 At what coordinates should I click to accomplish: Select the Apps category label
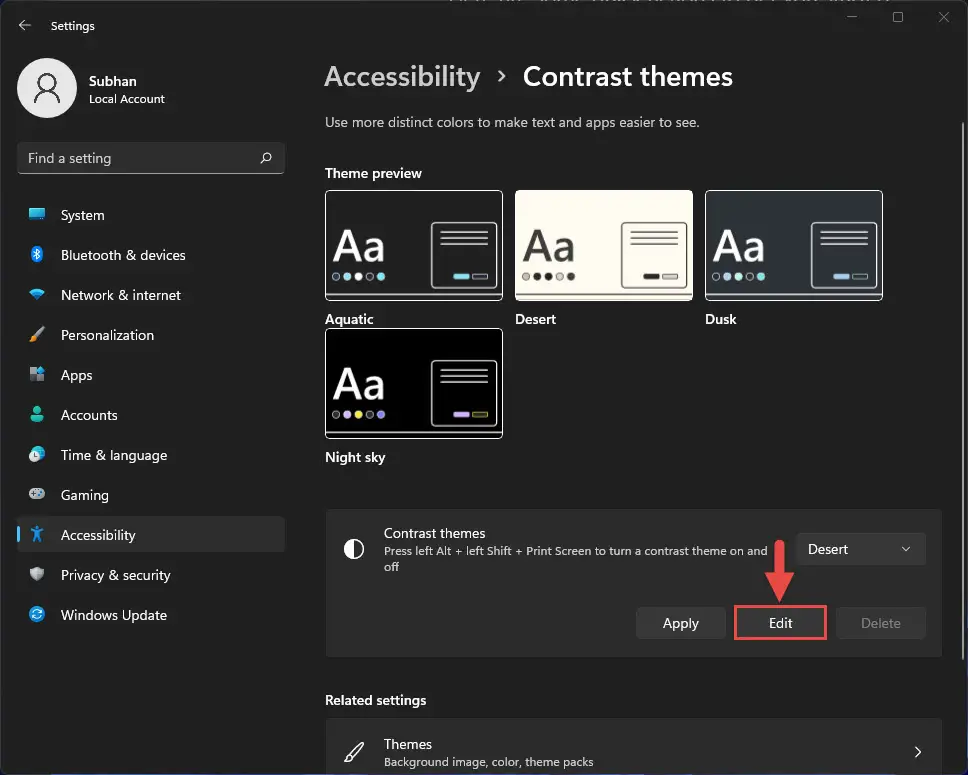77,375
